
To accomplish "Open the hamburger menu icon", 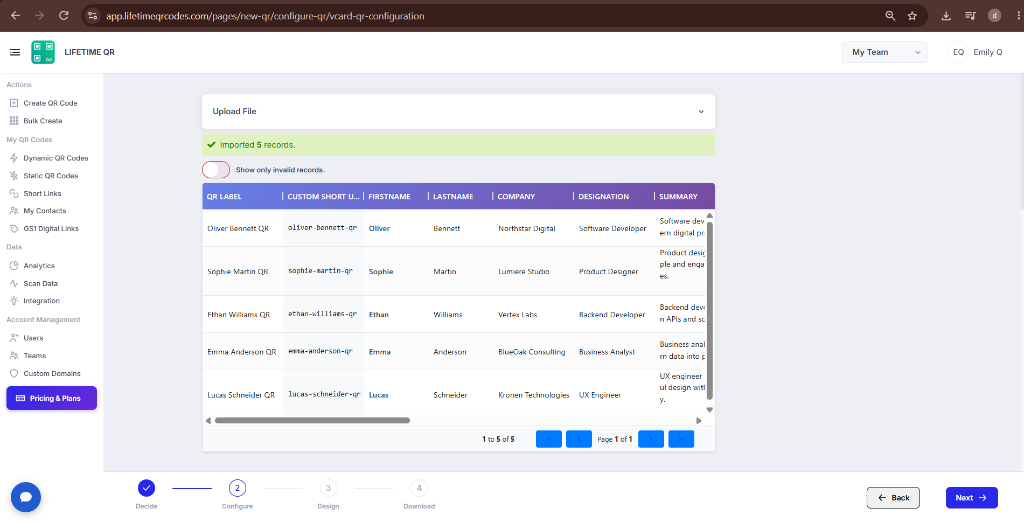I will pos(14,52).
